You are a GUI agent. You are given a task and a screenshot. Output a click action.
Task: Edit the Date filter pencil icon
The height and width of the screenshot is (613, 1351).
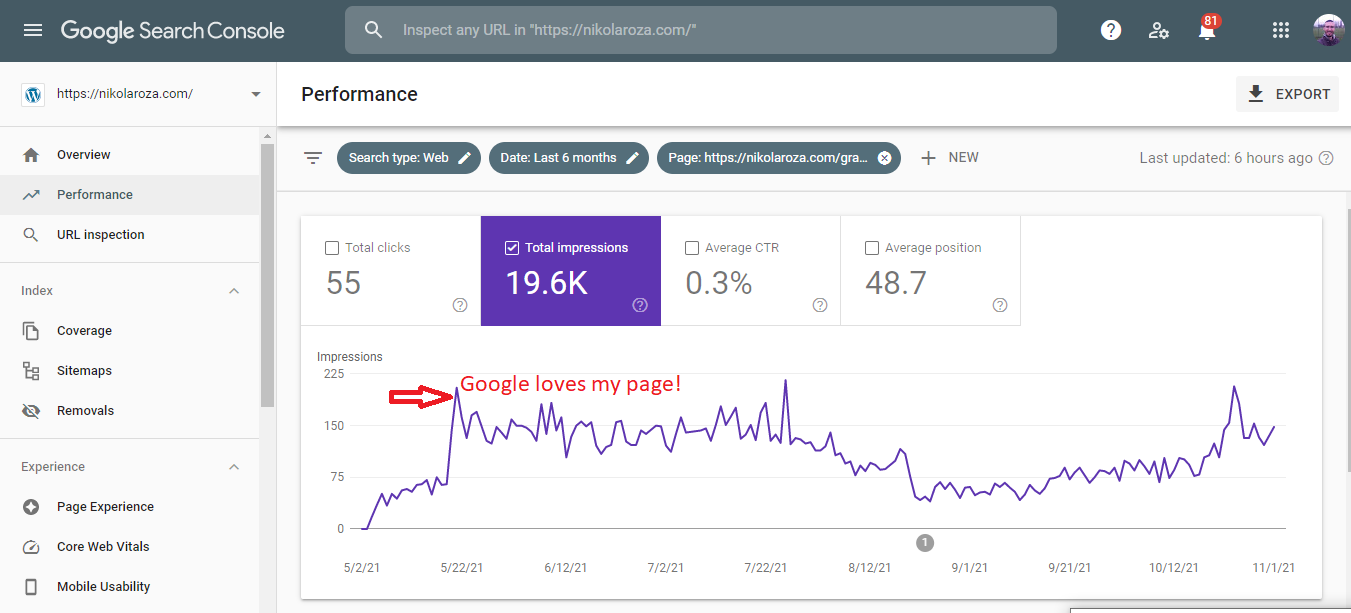coord(633,158)
